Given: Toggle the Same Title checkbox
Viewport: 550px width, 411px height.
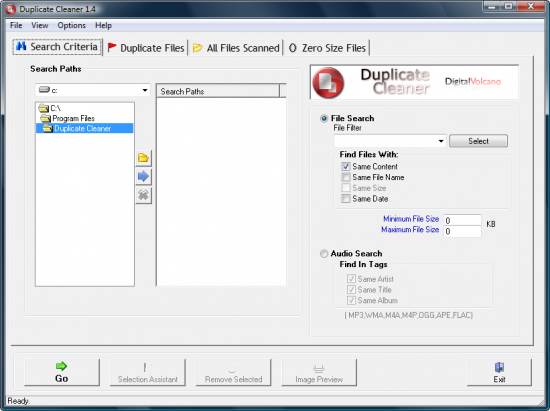Looking at the screenshot, I should pos(351,290).
